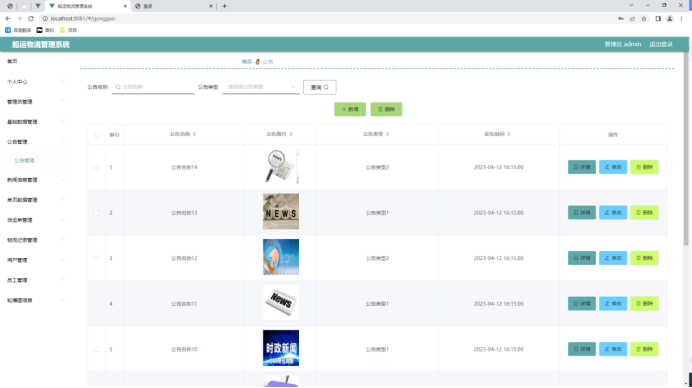Click the share icon in address bar
This screenshot has width=692, height=388.
point(632,19)
